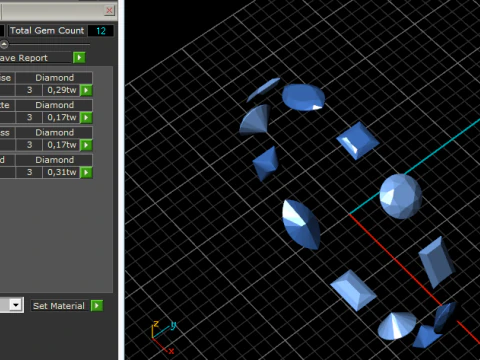This screenshot has height=360, width=480.
Task: Click the quantity 3 beside 0,31tw
Action: (29, 172)
